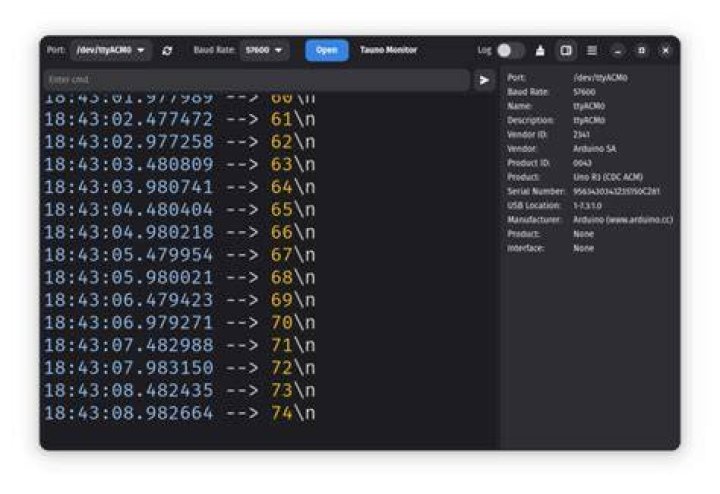The width and height of the screenshot is (720, 494).
Task: Click the sidebar Baud Rate value 57600
Action: [584, 92]
